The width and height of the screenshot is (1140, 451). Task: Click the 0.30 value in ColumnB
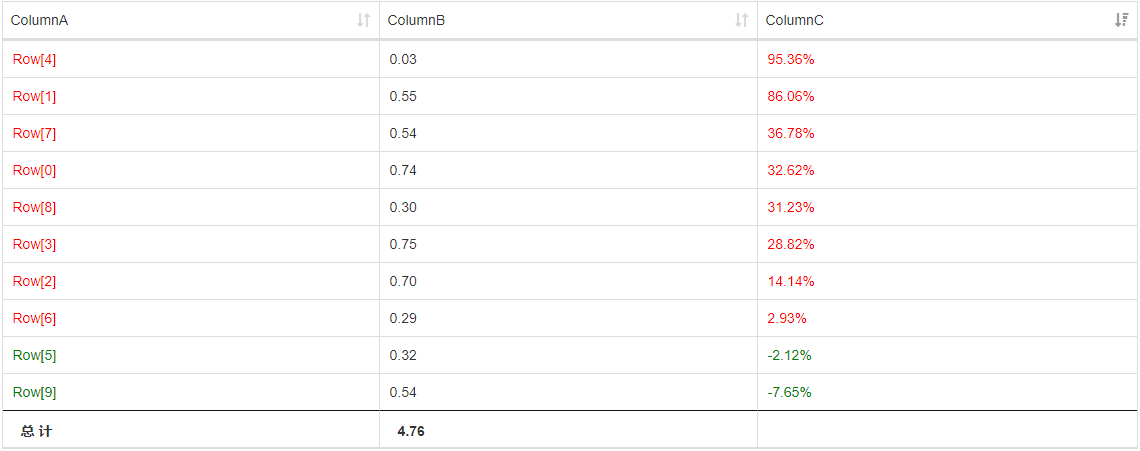[403, 208]
